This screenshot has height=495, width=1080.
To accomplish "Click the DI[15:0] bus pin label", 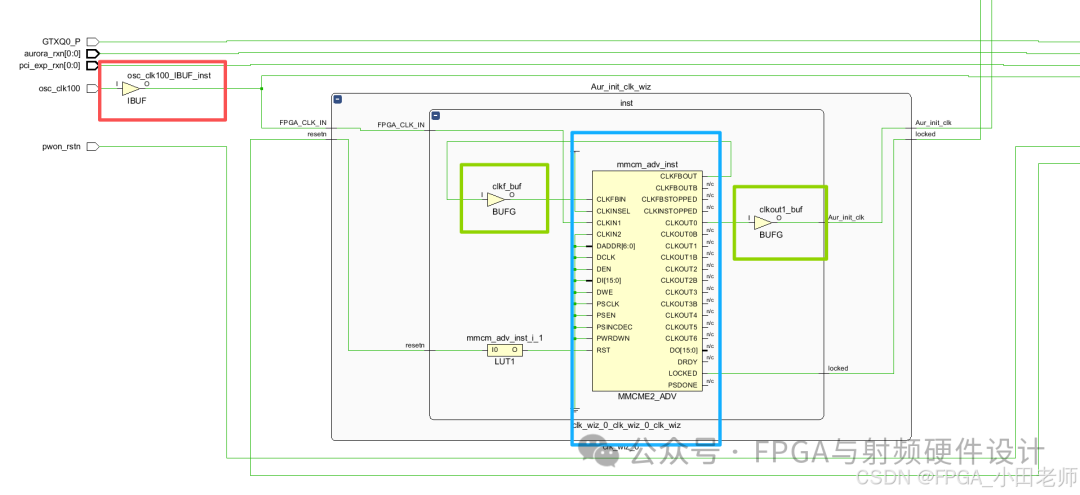I will [610, 281].
